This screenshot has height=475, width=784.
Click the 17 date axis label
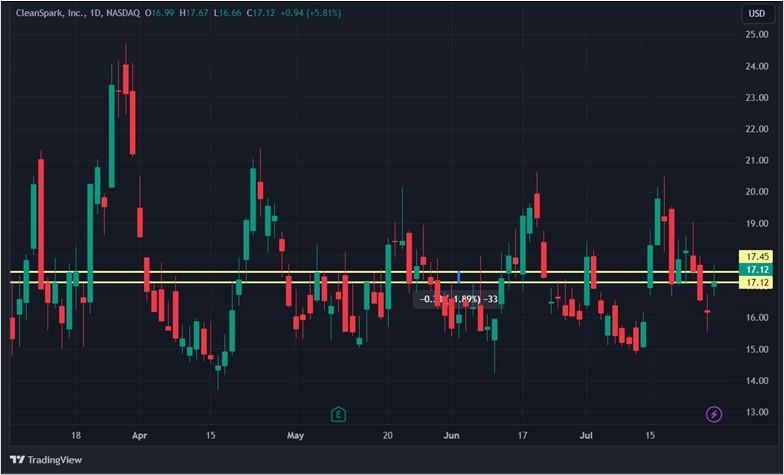point(522,436)
